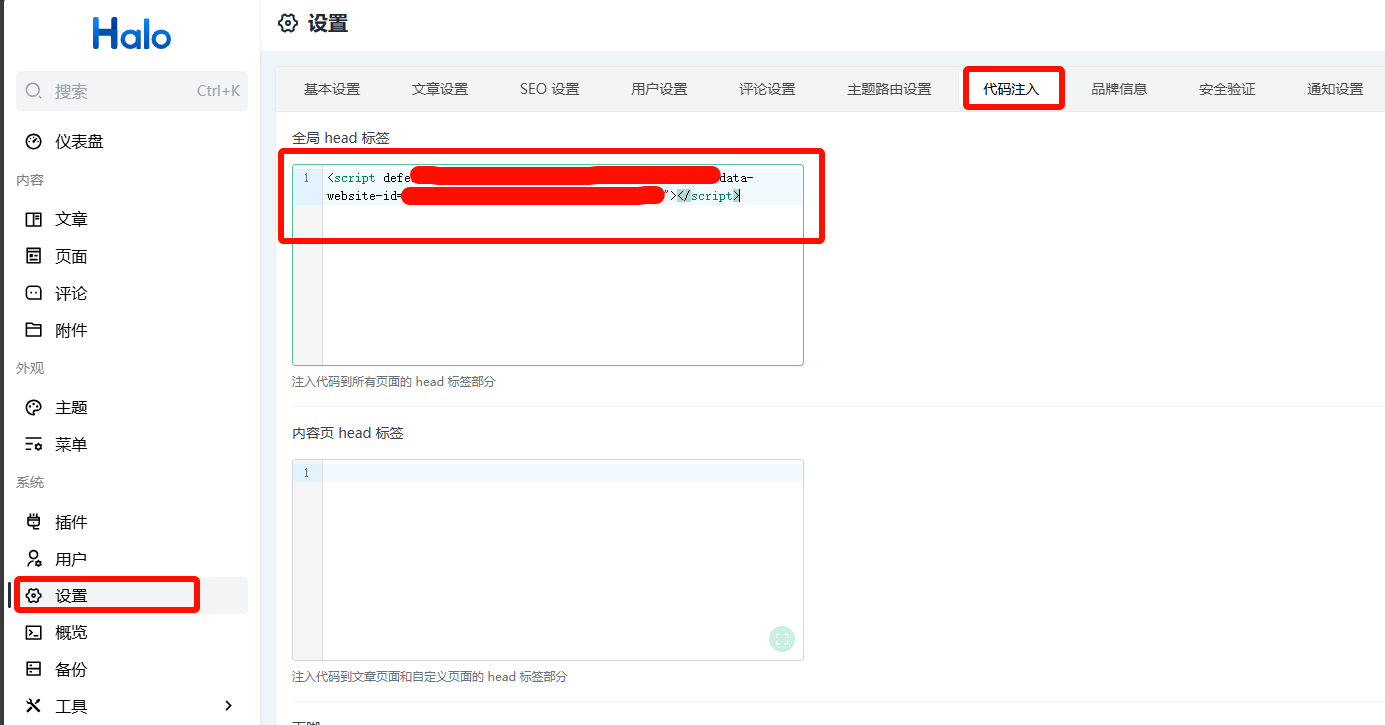This screenshot has height=725, width=1385.
Task: Click the 文章 posts icon
Action: (x=34, y=219)
